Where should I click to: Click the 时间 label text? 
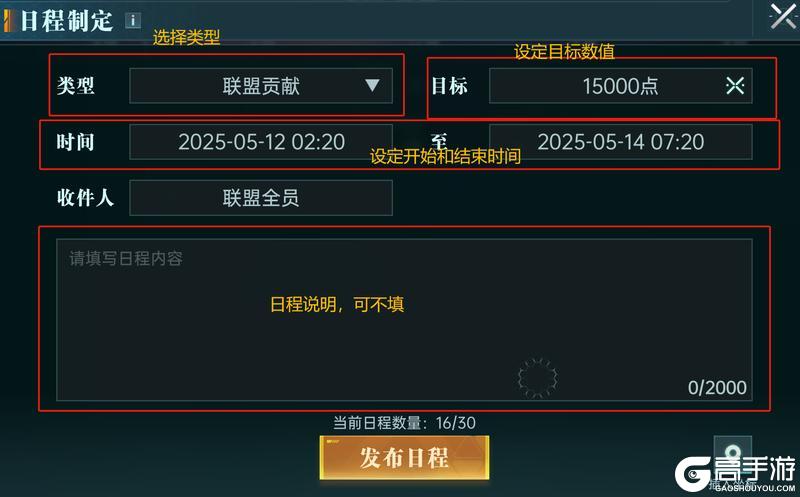[x=76, y=142]
